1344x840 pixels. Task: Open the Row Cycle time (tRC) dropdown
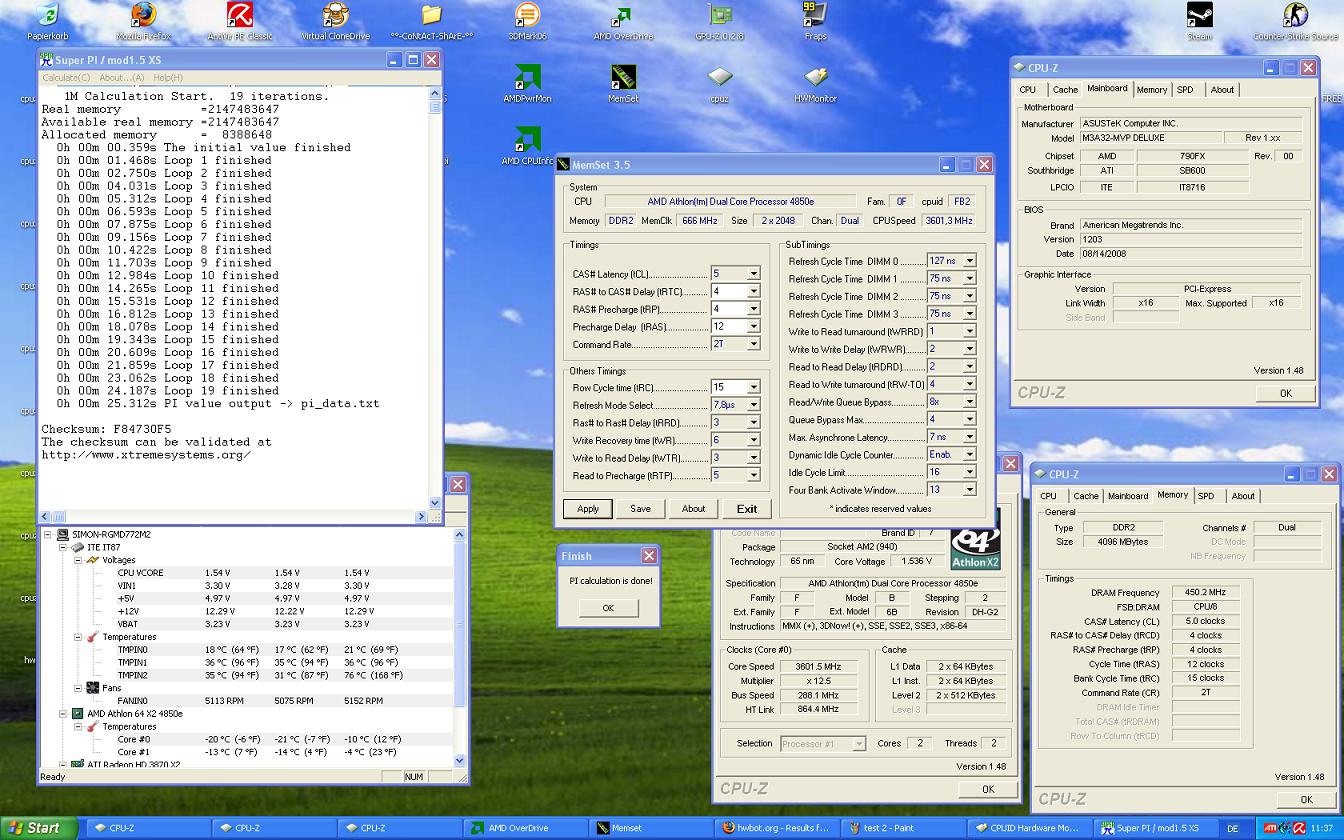[753, 387]
